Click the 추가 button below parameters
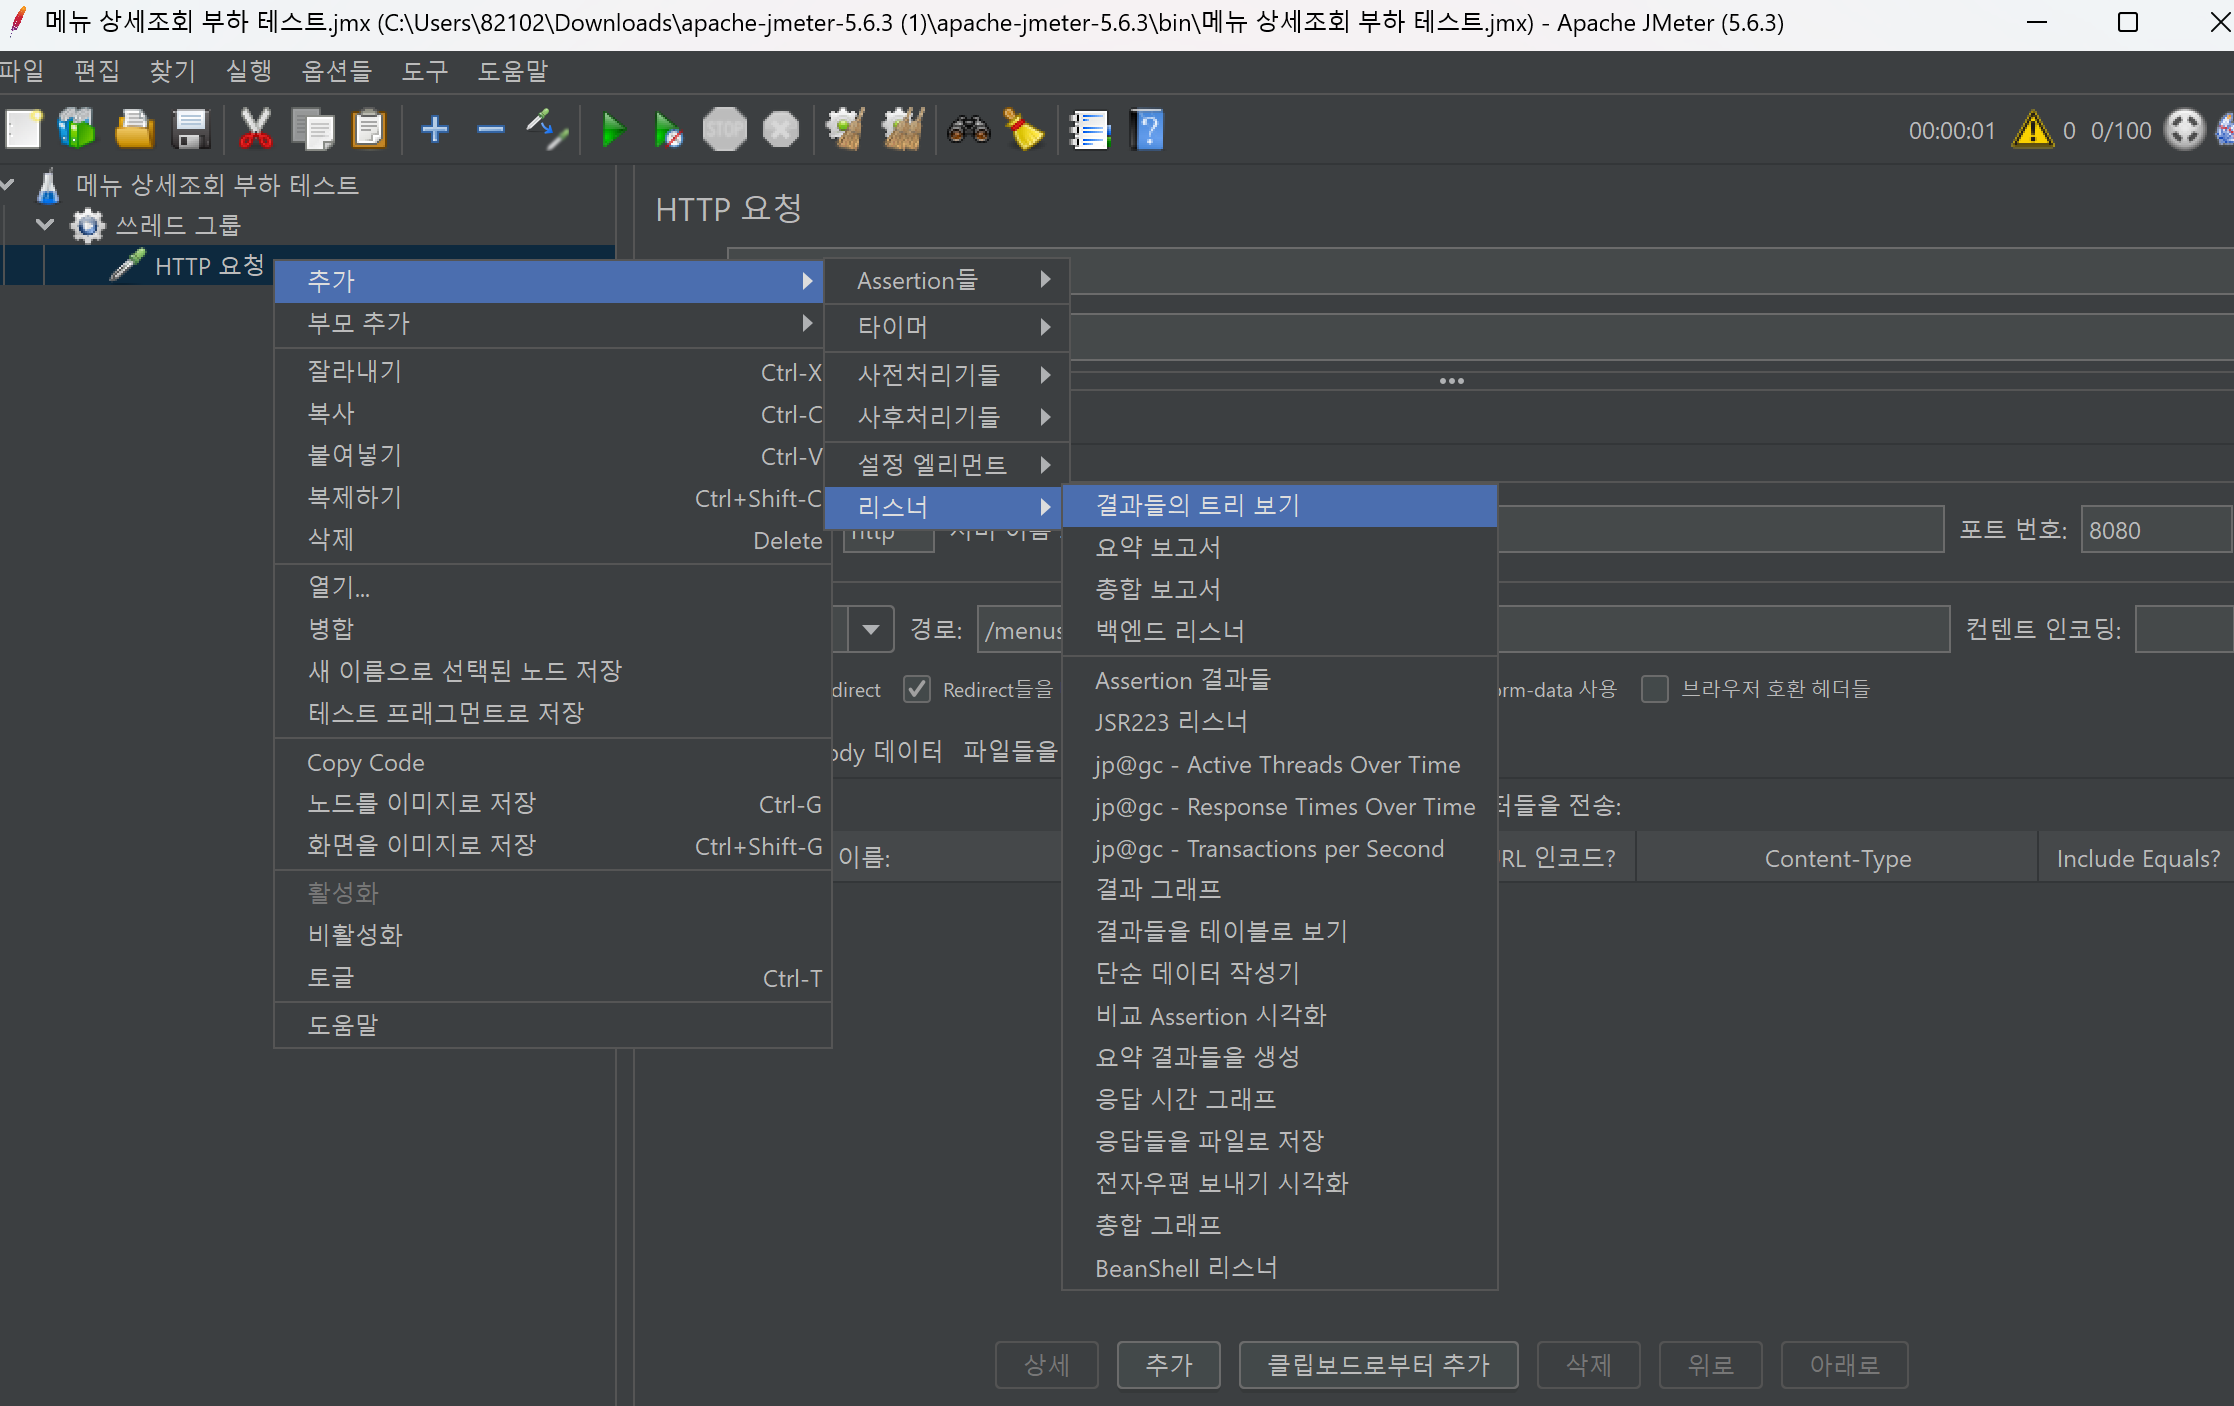The width and height of the screenshot is (2234, 1406). 1168,1365
